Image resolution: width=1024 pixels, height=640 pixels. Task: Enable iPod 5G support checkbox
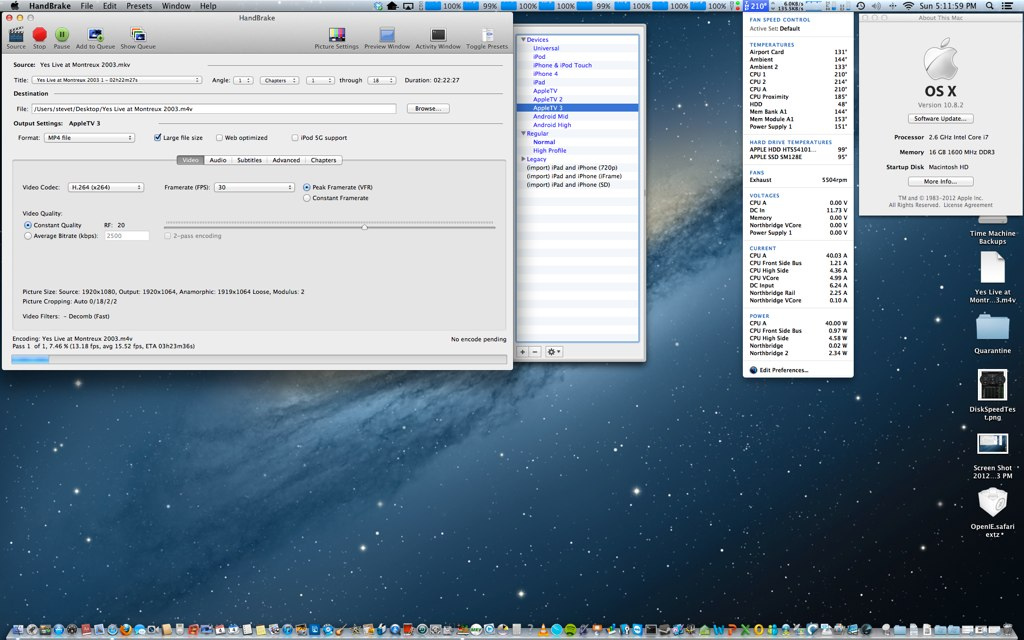295,138
